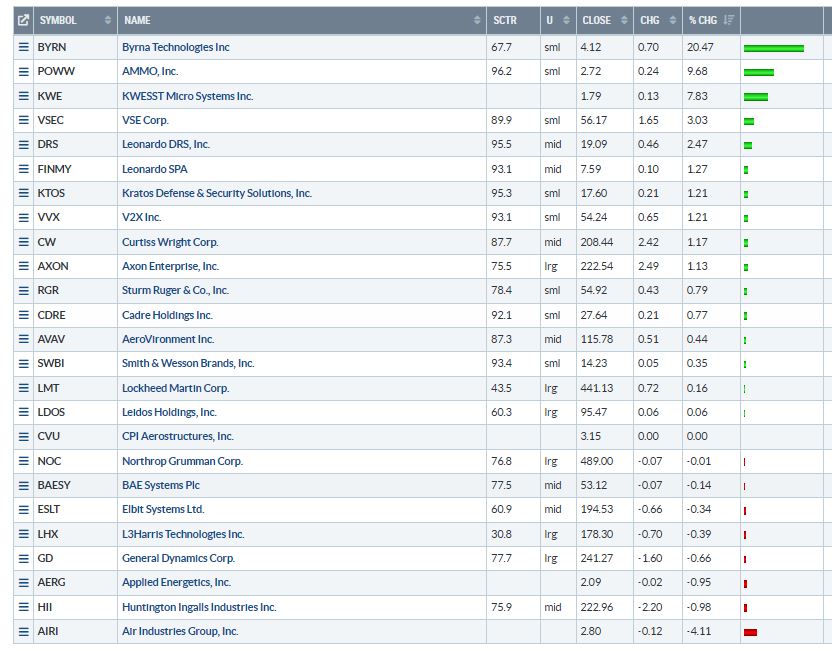The height and width of the screenshot is (651, 832).
Task: Open row menu for GD
Action: coord(23,558)
